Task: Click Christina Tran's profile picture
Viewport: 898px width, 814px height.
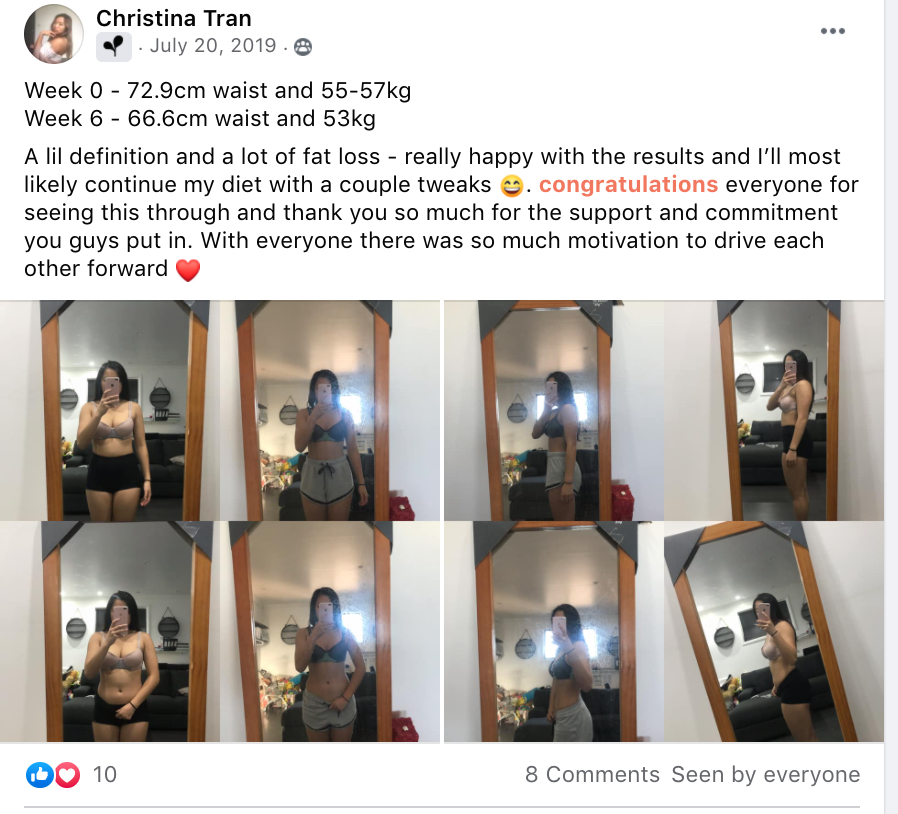Action: (x=53, y=34)
